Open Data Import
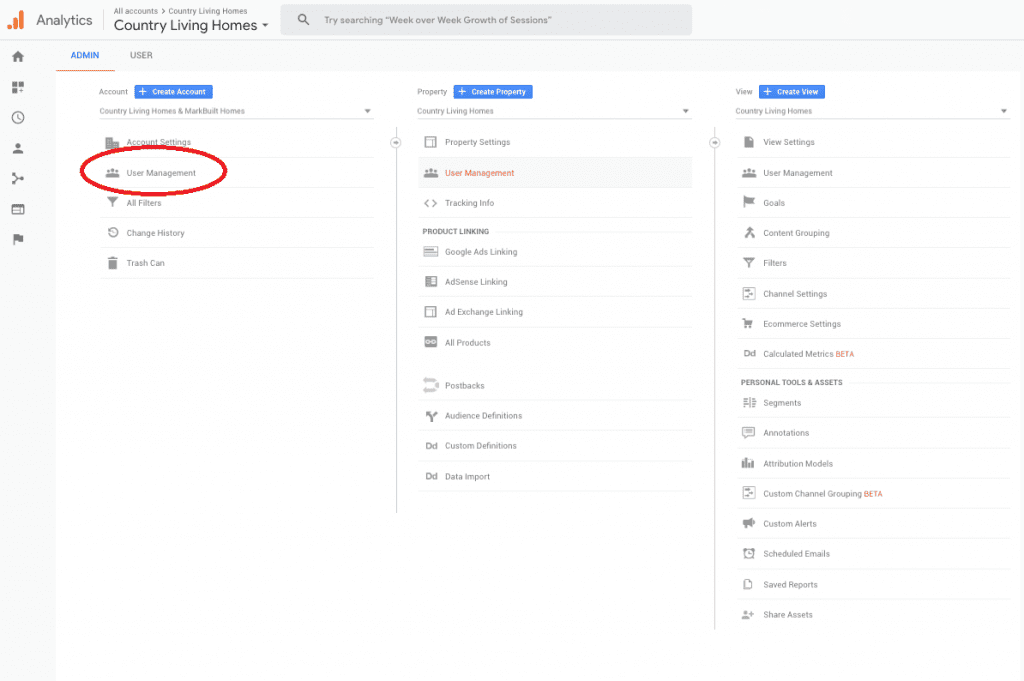This screenshot has height=681, width=1024. [554, 477]
